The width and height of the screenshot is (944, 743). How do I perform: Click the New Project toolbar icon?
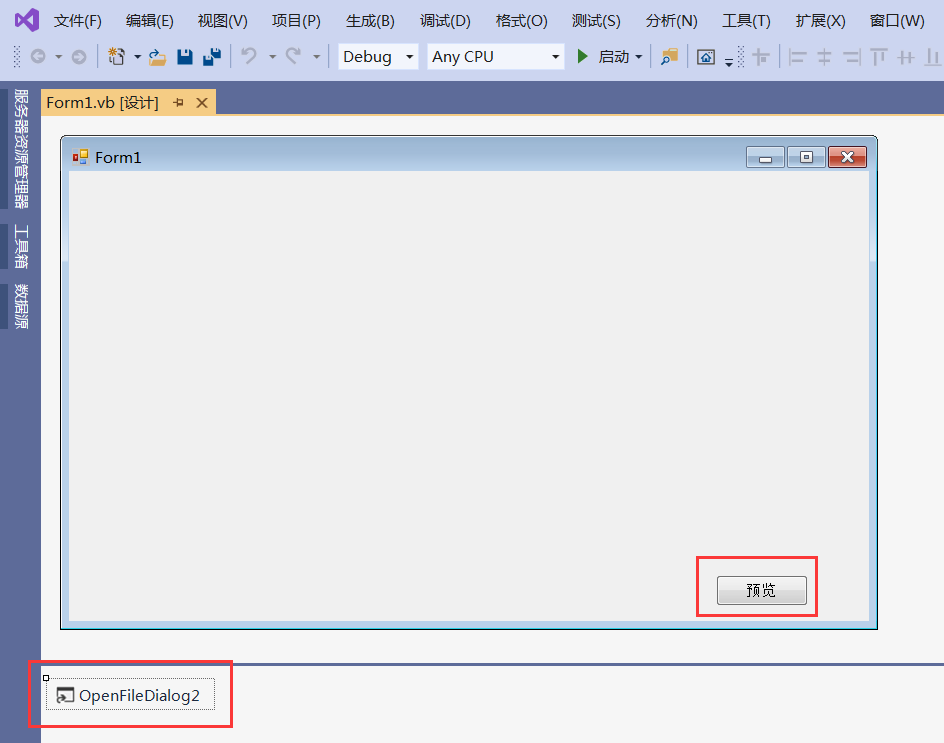pyautogui.click(x=115, y=57)
